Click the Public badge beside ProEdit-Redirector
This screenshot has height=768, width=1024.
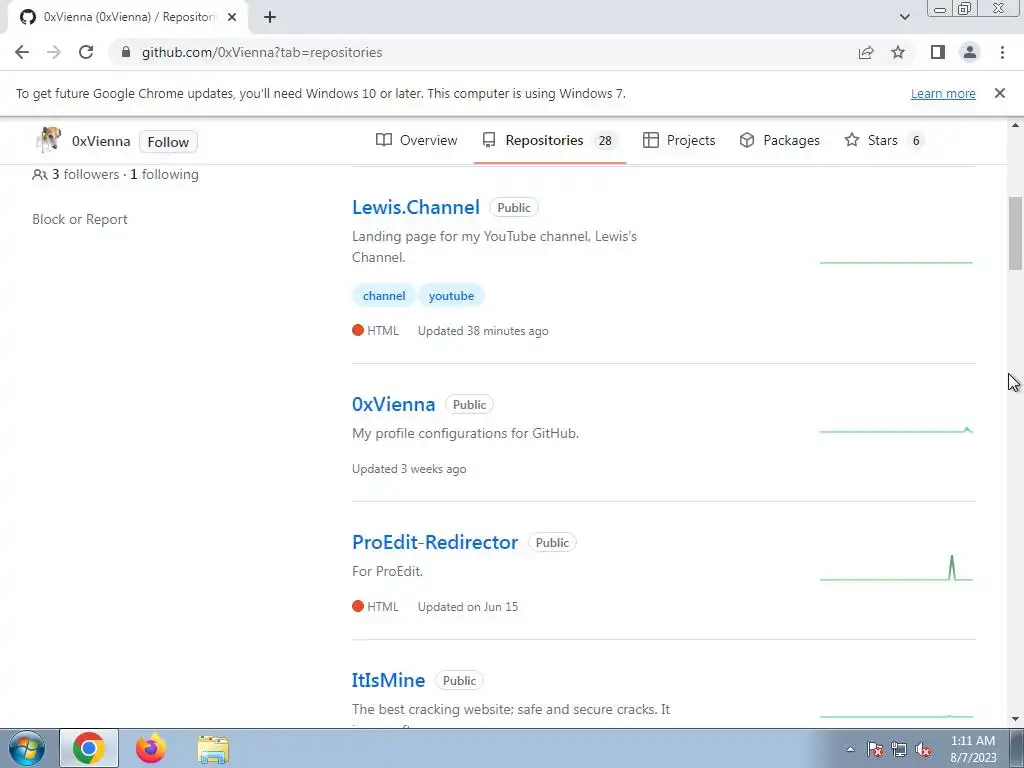point(552,543)
